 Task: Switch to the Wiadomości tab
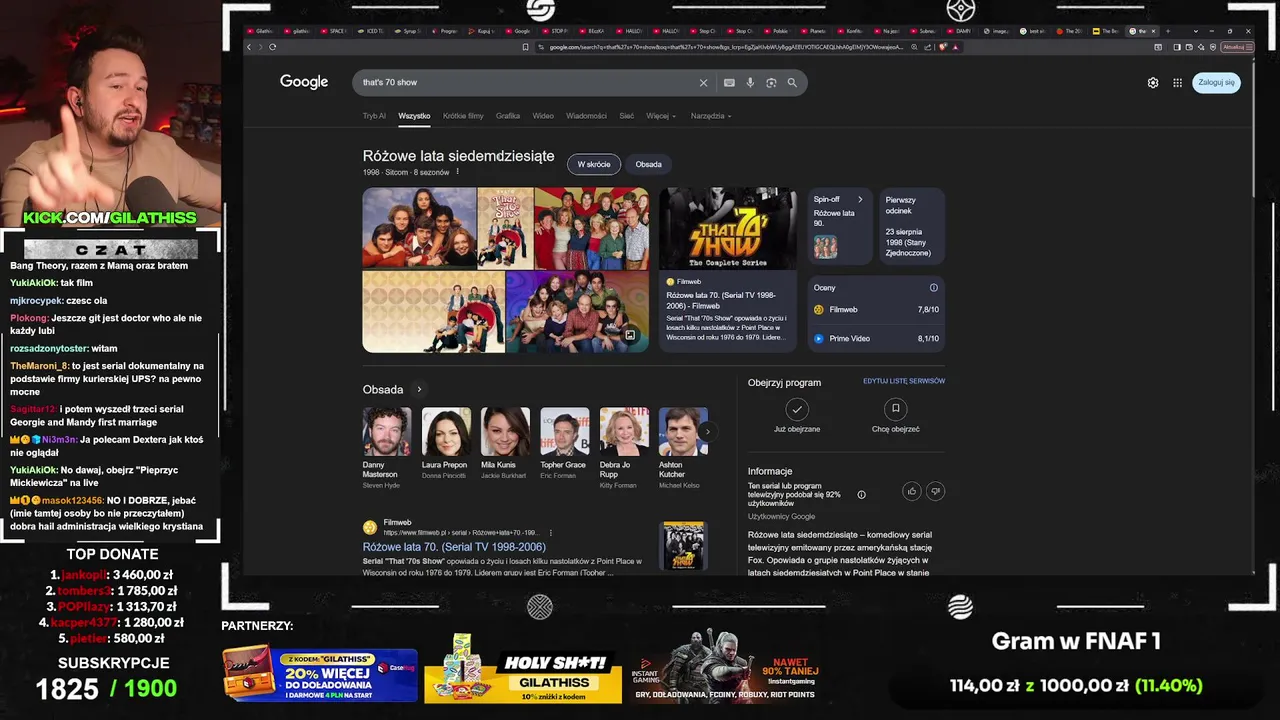point(586,116)
